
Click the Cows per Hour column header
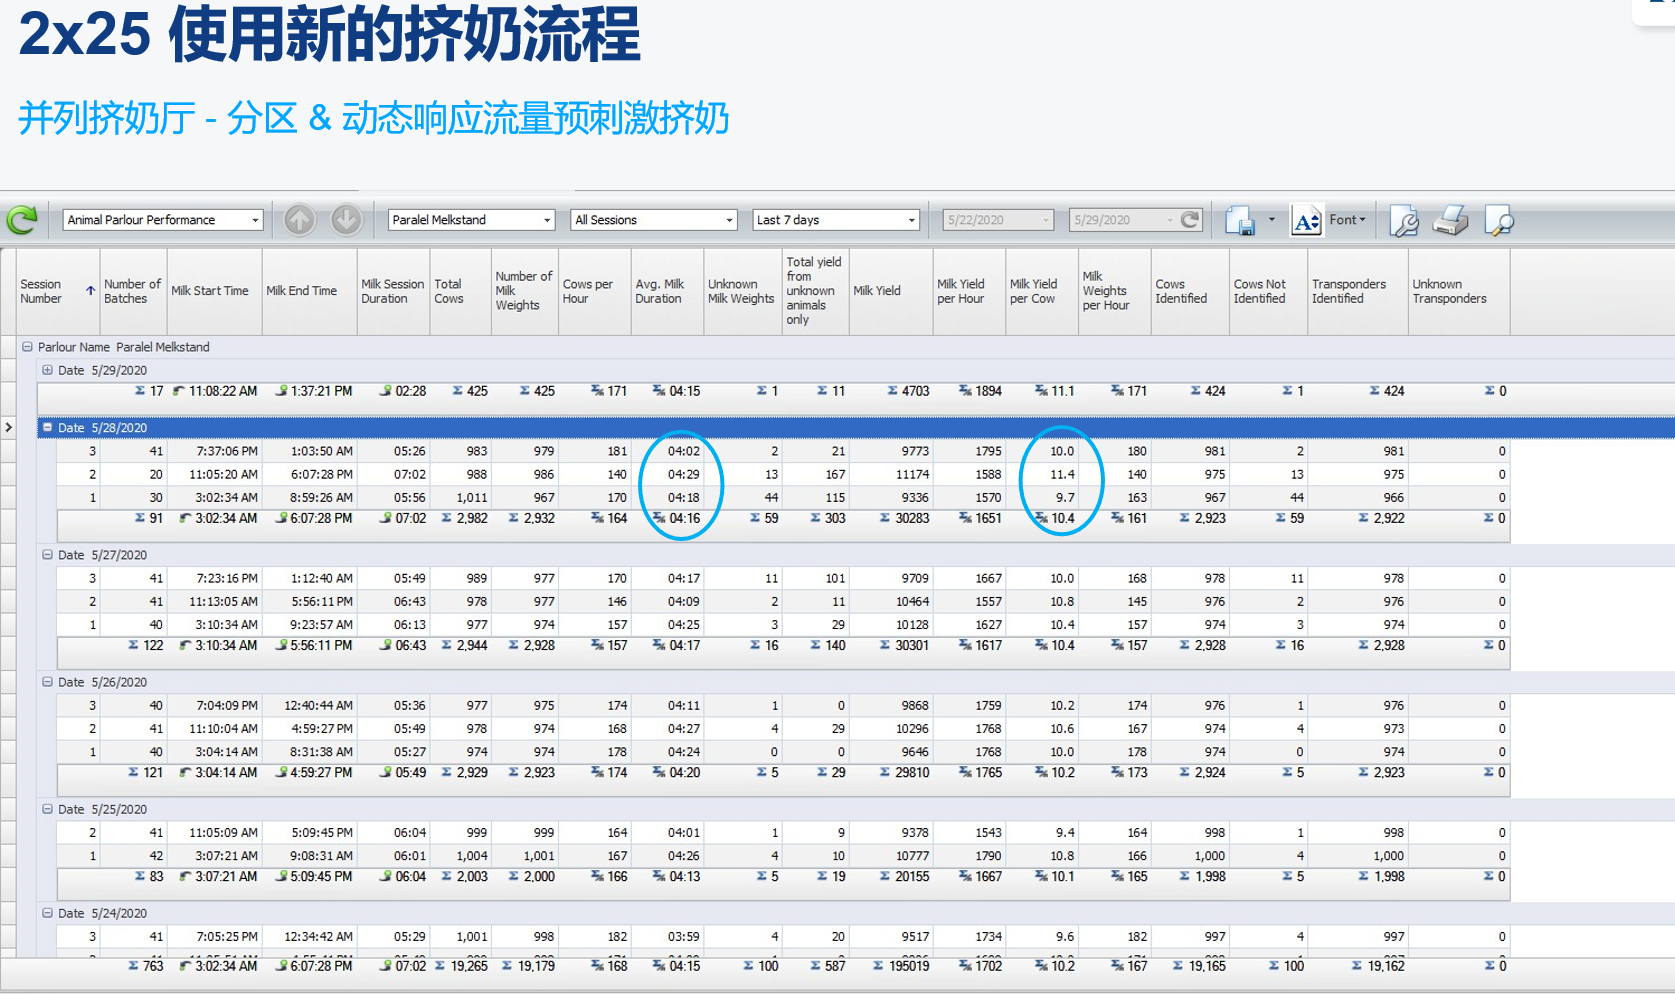coord(594,291)
